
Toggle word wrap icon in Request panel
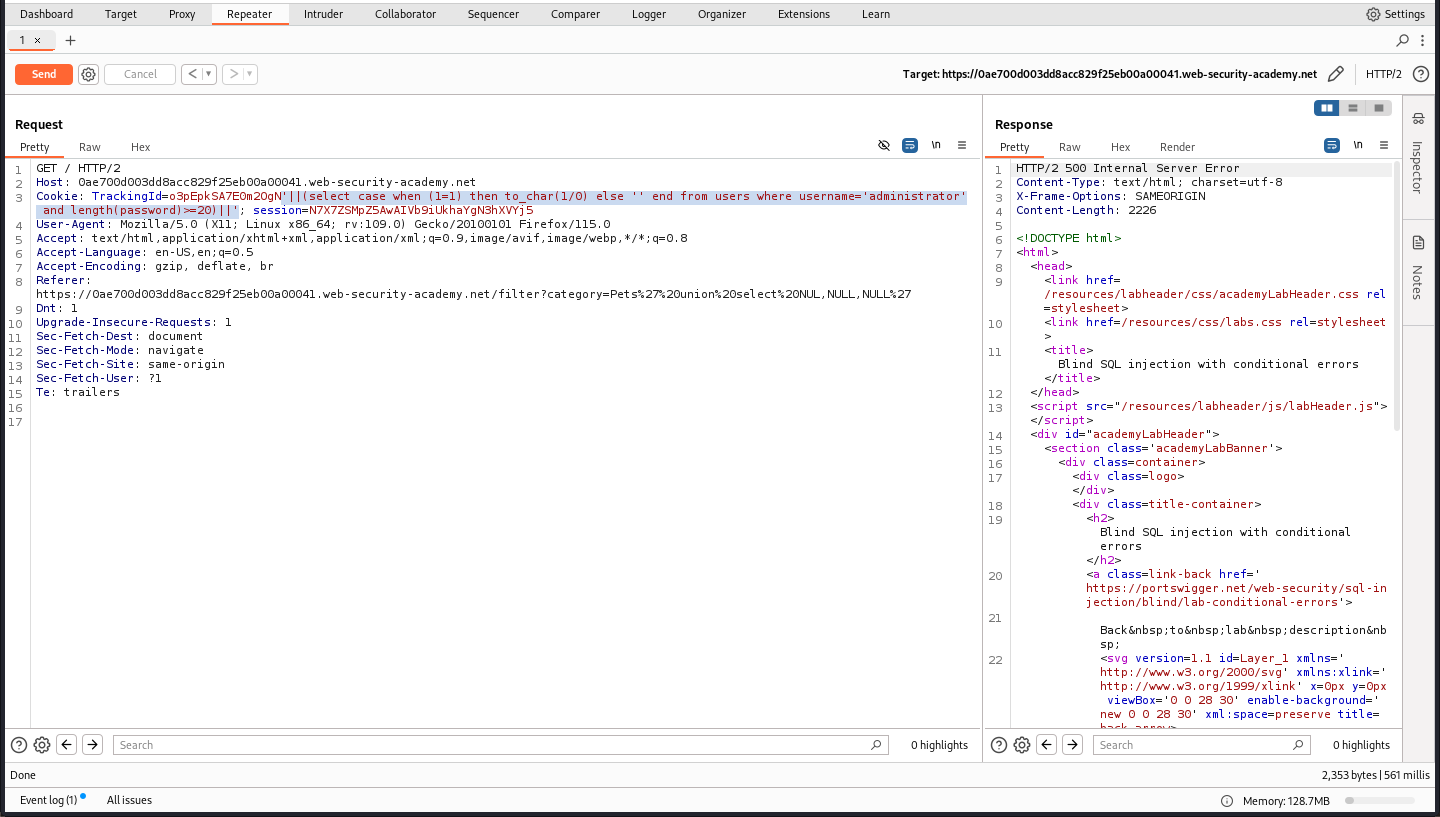(910, 145)
